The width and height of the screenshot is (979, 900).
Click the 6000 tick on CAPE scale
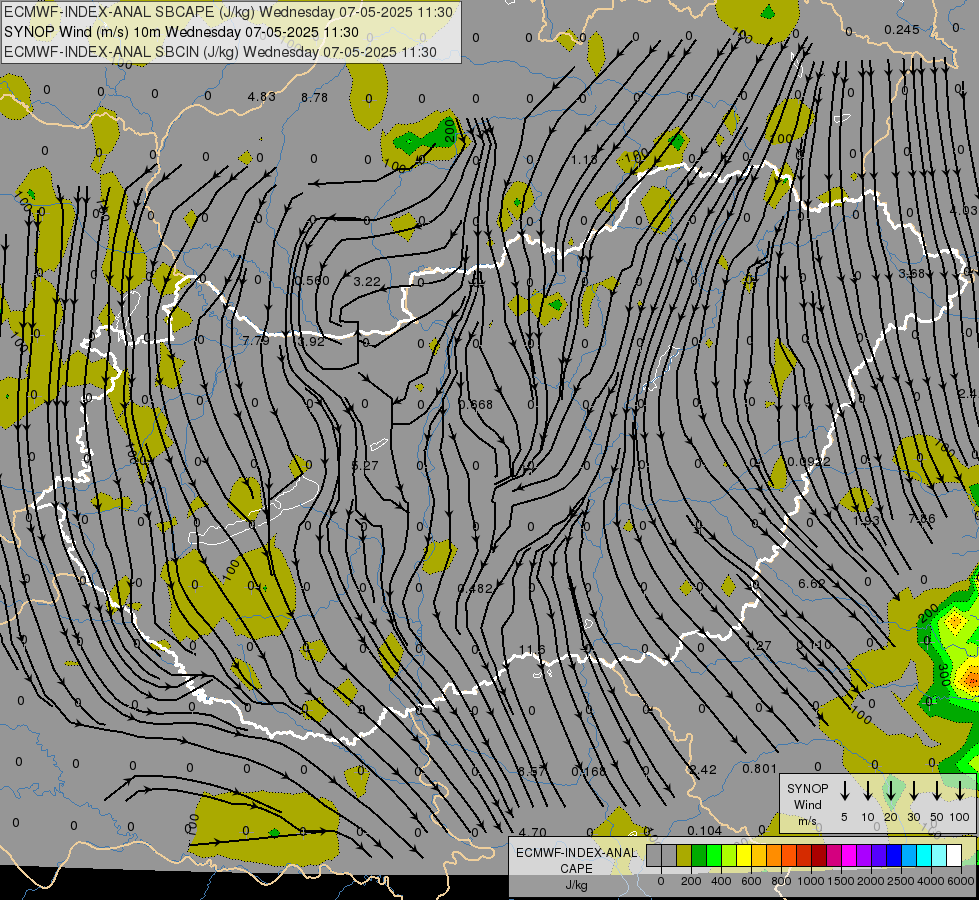coord(961,881)
